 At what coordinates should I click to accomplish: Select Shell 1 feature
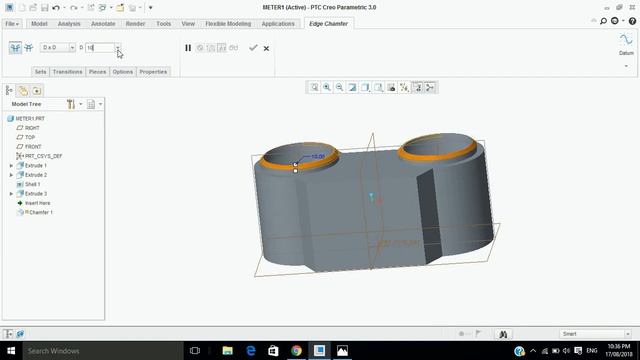click(29, 184)
